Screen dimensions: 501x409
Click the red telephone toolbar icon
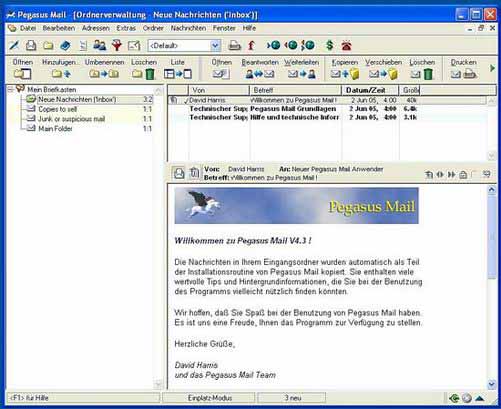346,45
